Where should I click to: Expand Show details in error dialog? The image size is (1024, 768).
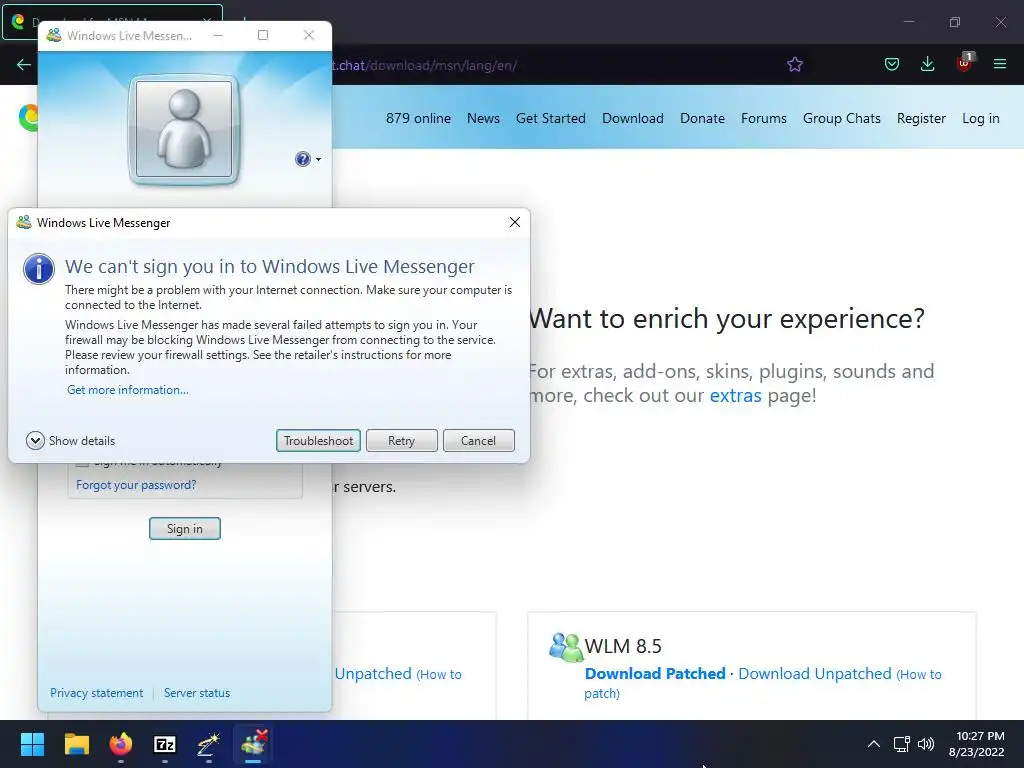(x=71, y=441)
